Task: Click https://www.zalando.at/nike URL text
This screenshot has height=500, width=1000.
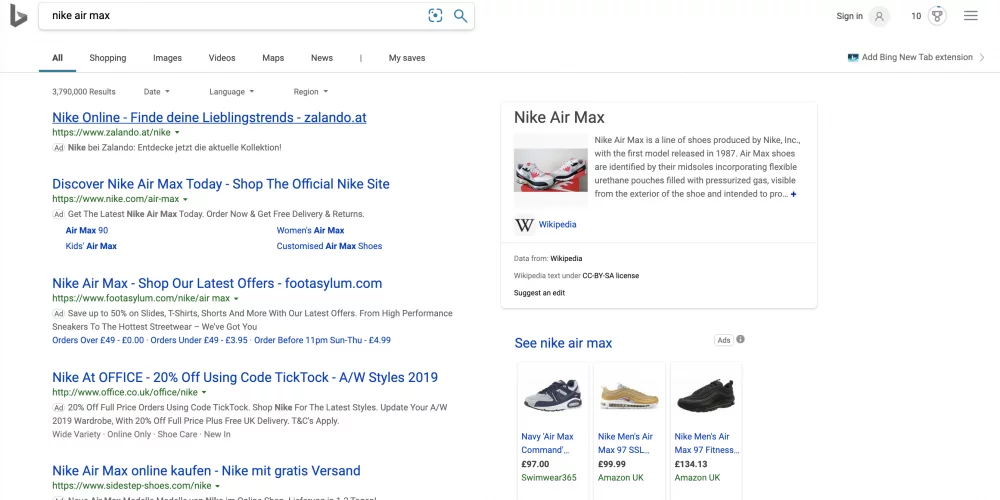Action: [x=112, y=133]
